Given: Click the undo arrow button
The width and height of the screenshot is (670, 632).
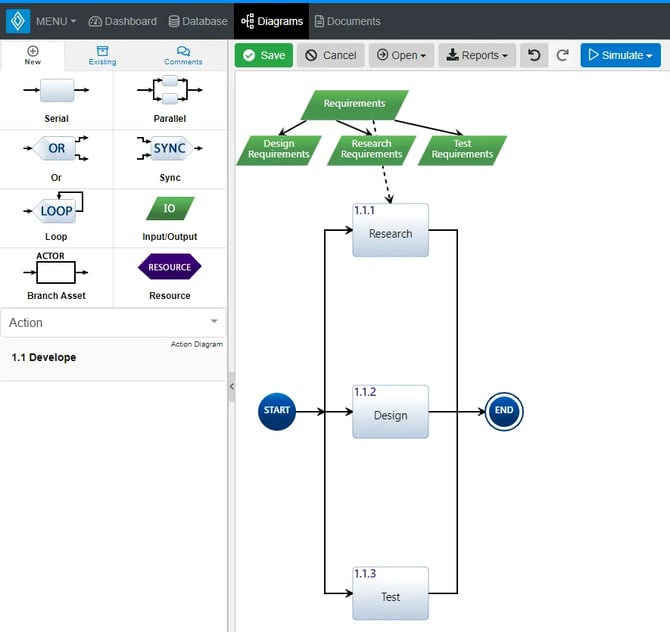Looking at the screenshot, I should pyautogui.click(x=534, y=55).
